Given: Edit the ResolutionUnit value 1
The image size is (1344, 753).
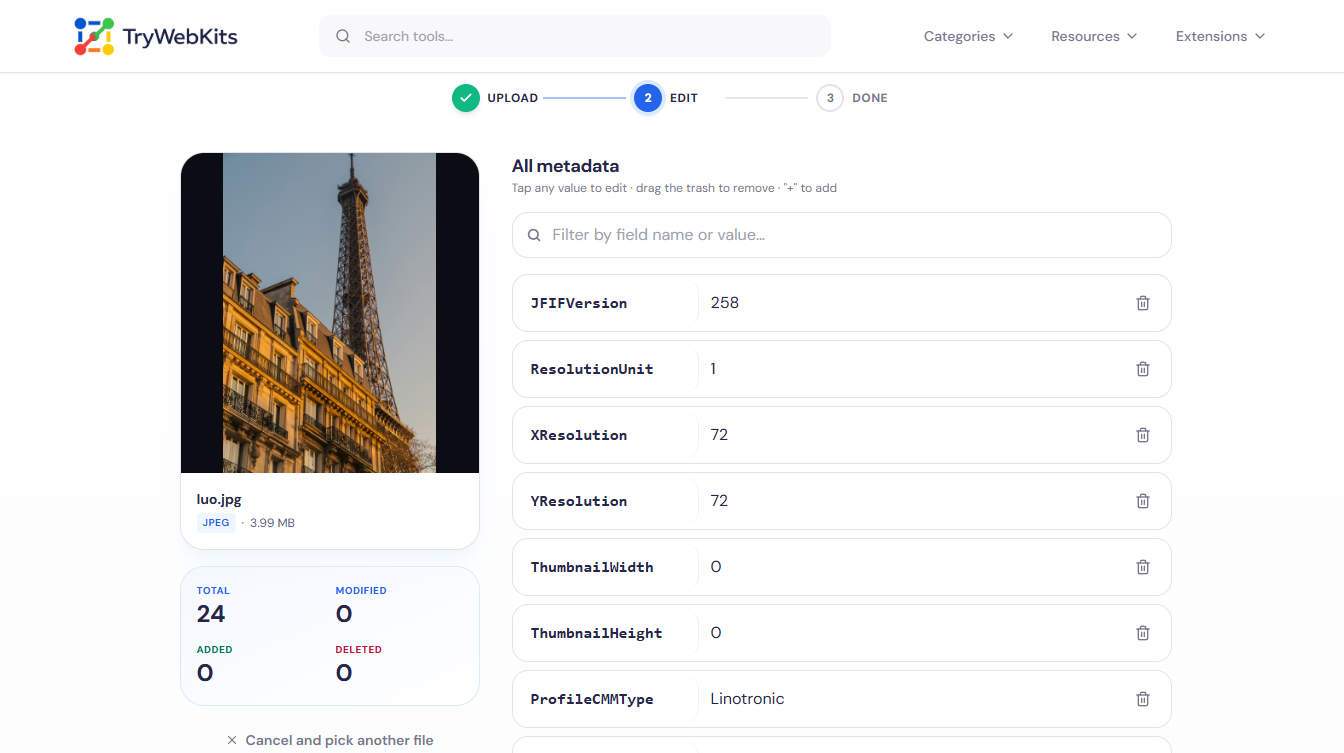Looking at the screenshot, I should click(713, 369).
